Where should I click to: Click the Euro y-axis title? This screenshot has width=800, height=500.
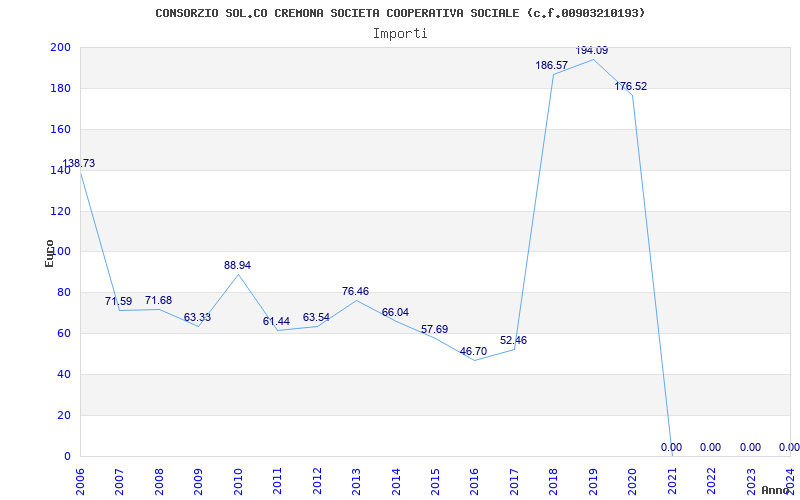tap(49, 253)
